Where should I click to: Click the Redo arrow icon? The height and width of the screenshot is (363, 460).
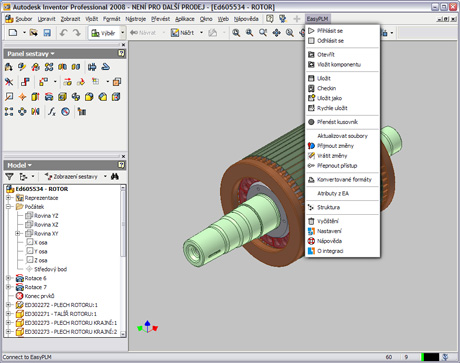(77, 33)
